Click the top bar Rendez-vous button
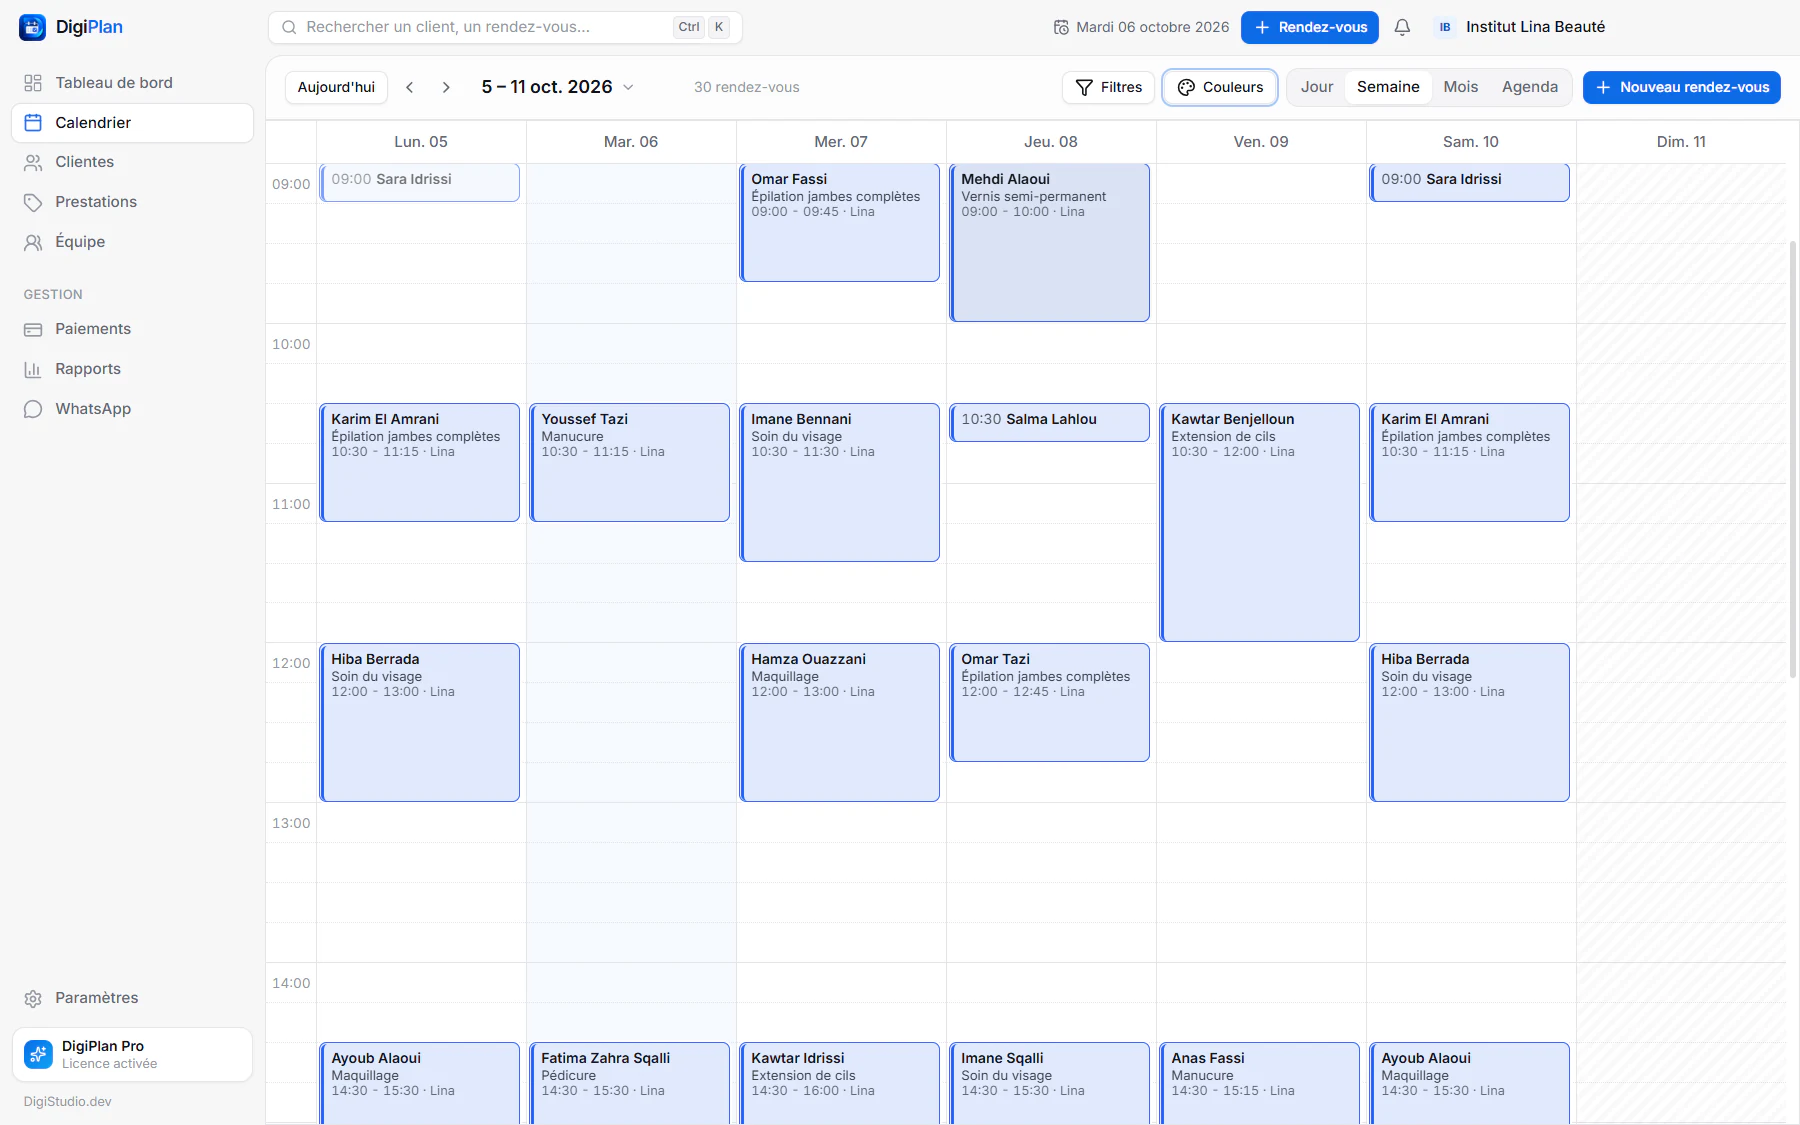This screenshot has height=1125, width=1800. point(1309,27)
